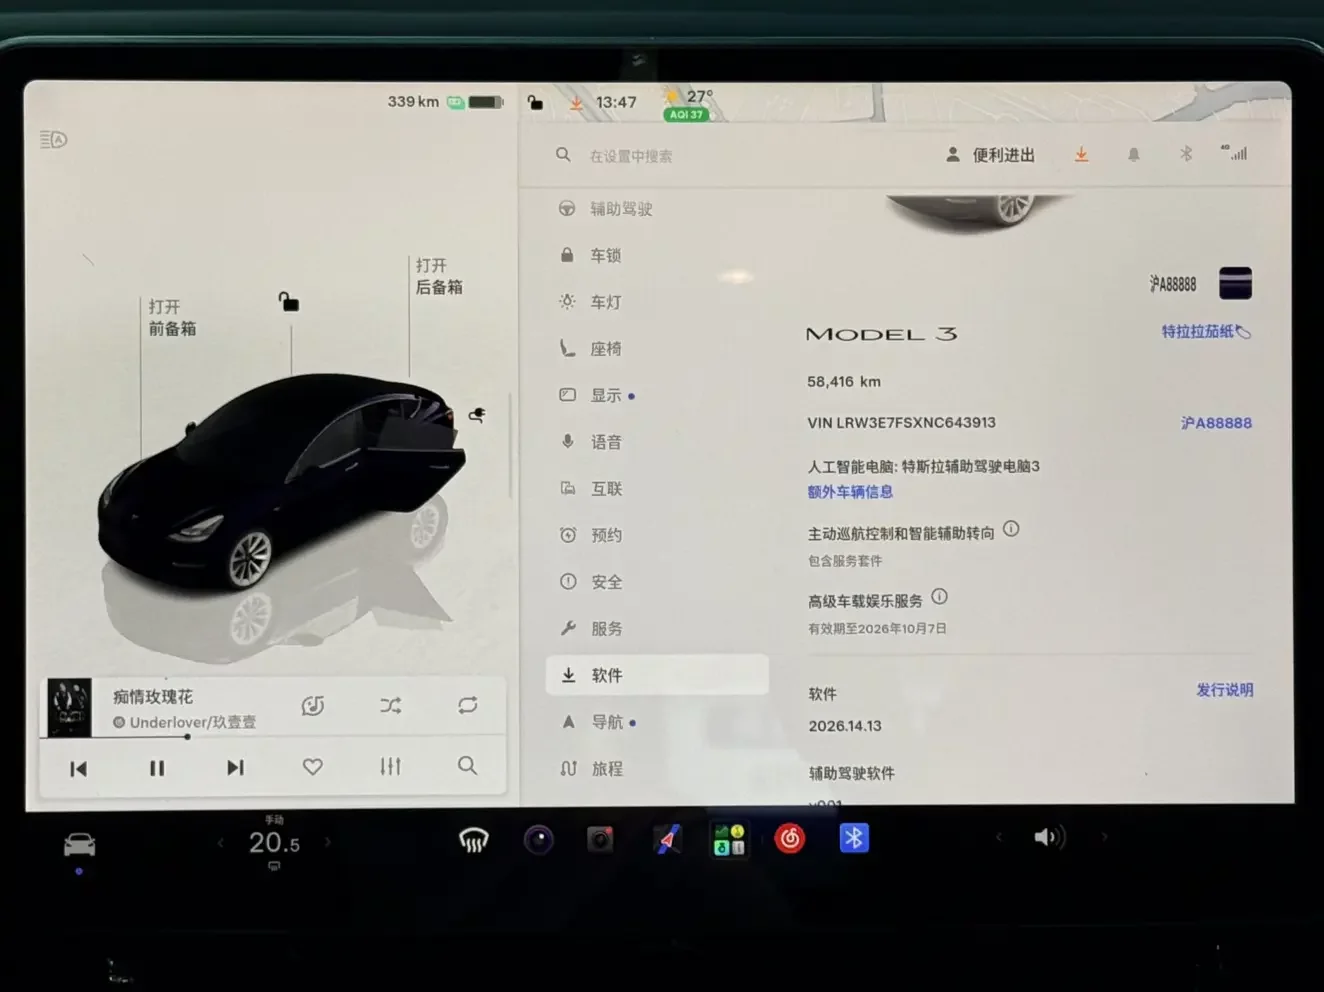Show info for 高级车载娱乐服务

[939, 597]
